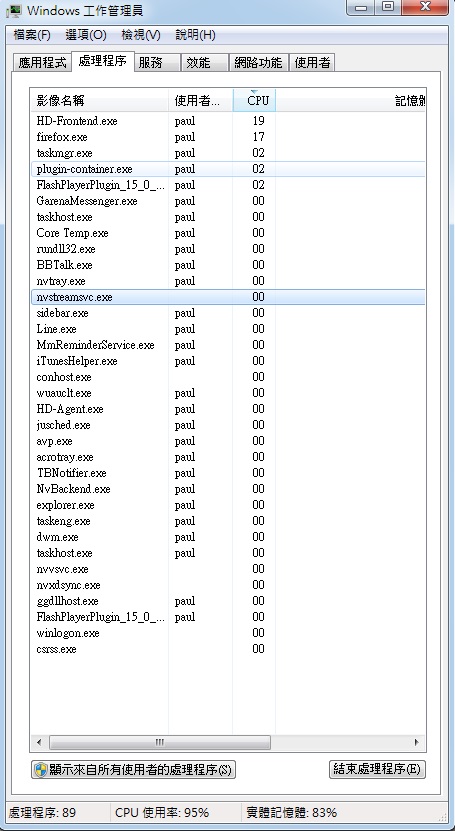Select the sidebar.exe process
The width and height of the screenshot is (455, 831).
click(x=228, y=313)
